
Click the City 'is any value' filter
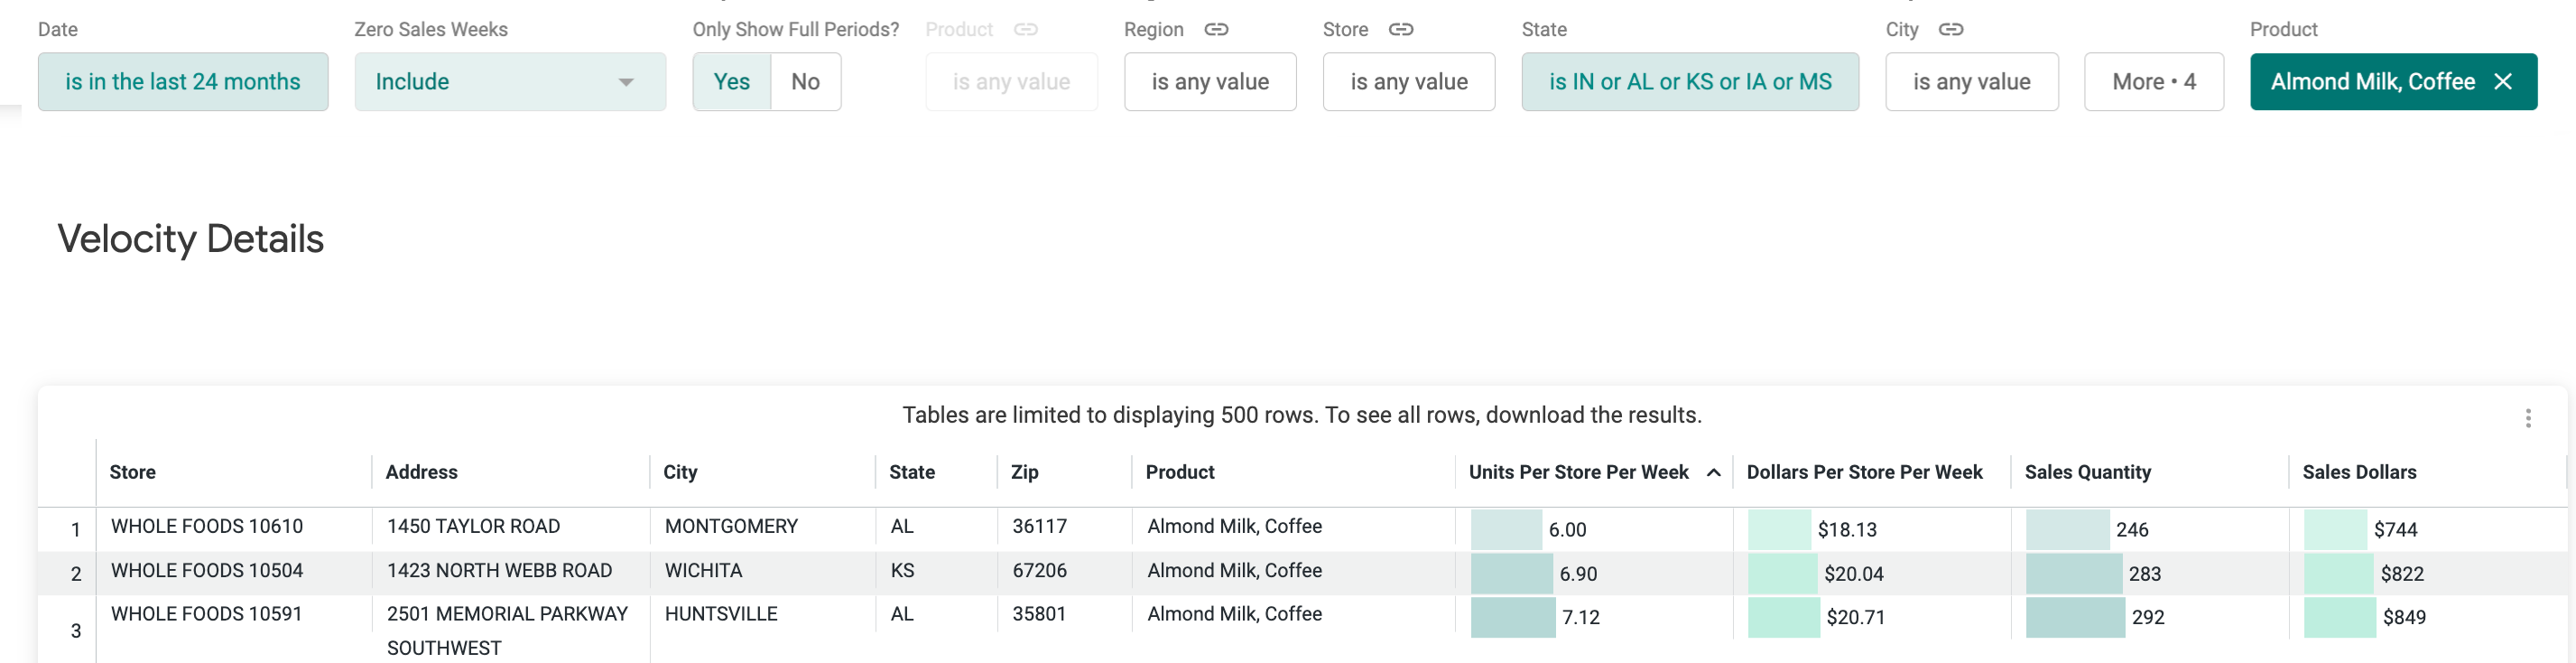pos(1970,82)
